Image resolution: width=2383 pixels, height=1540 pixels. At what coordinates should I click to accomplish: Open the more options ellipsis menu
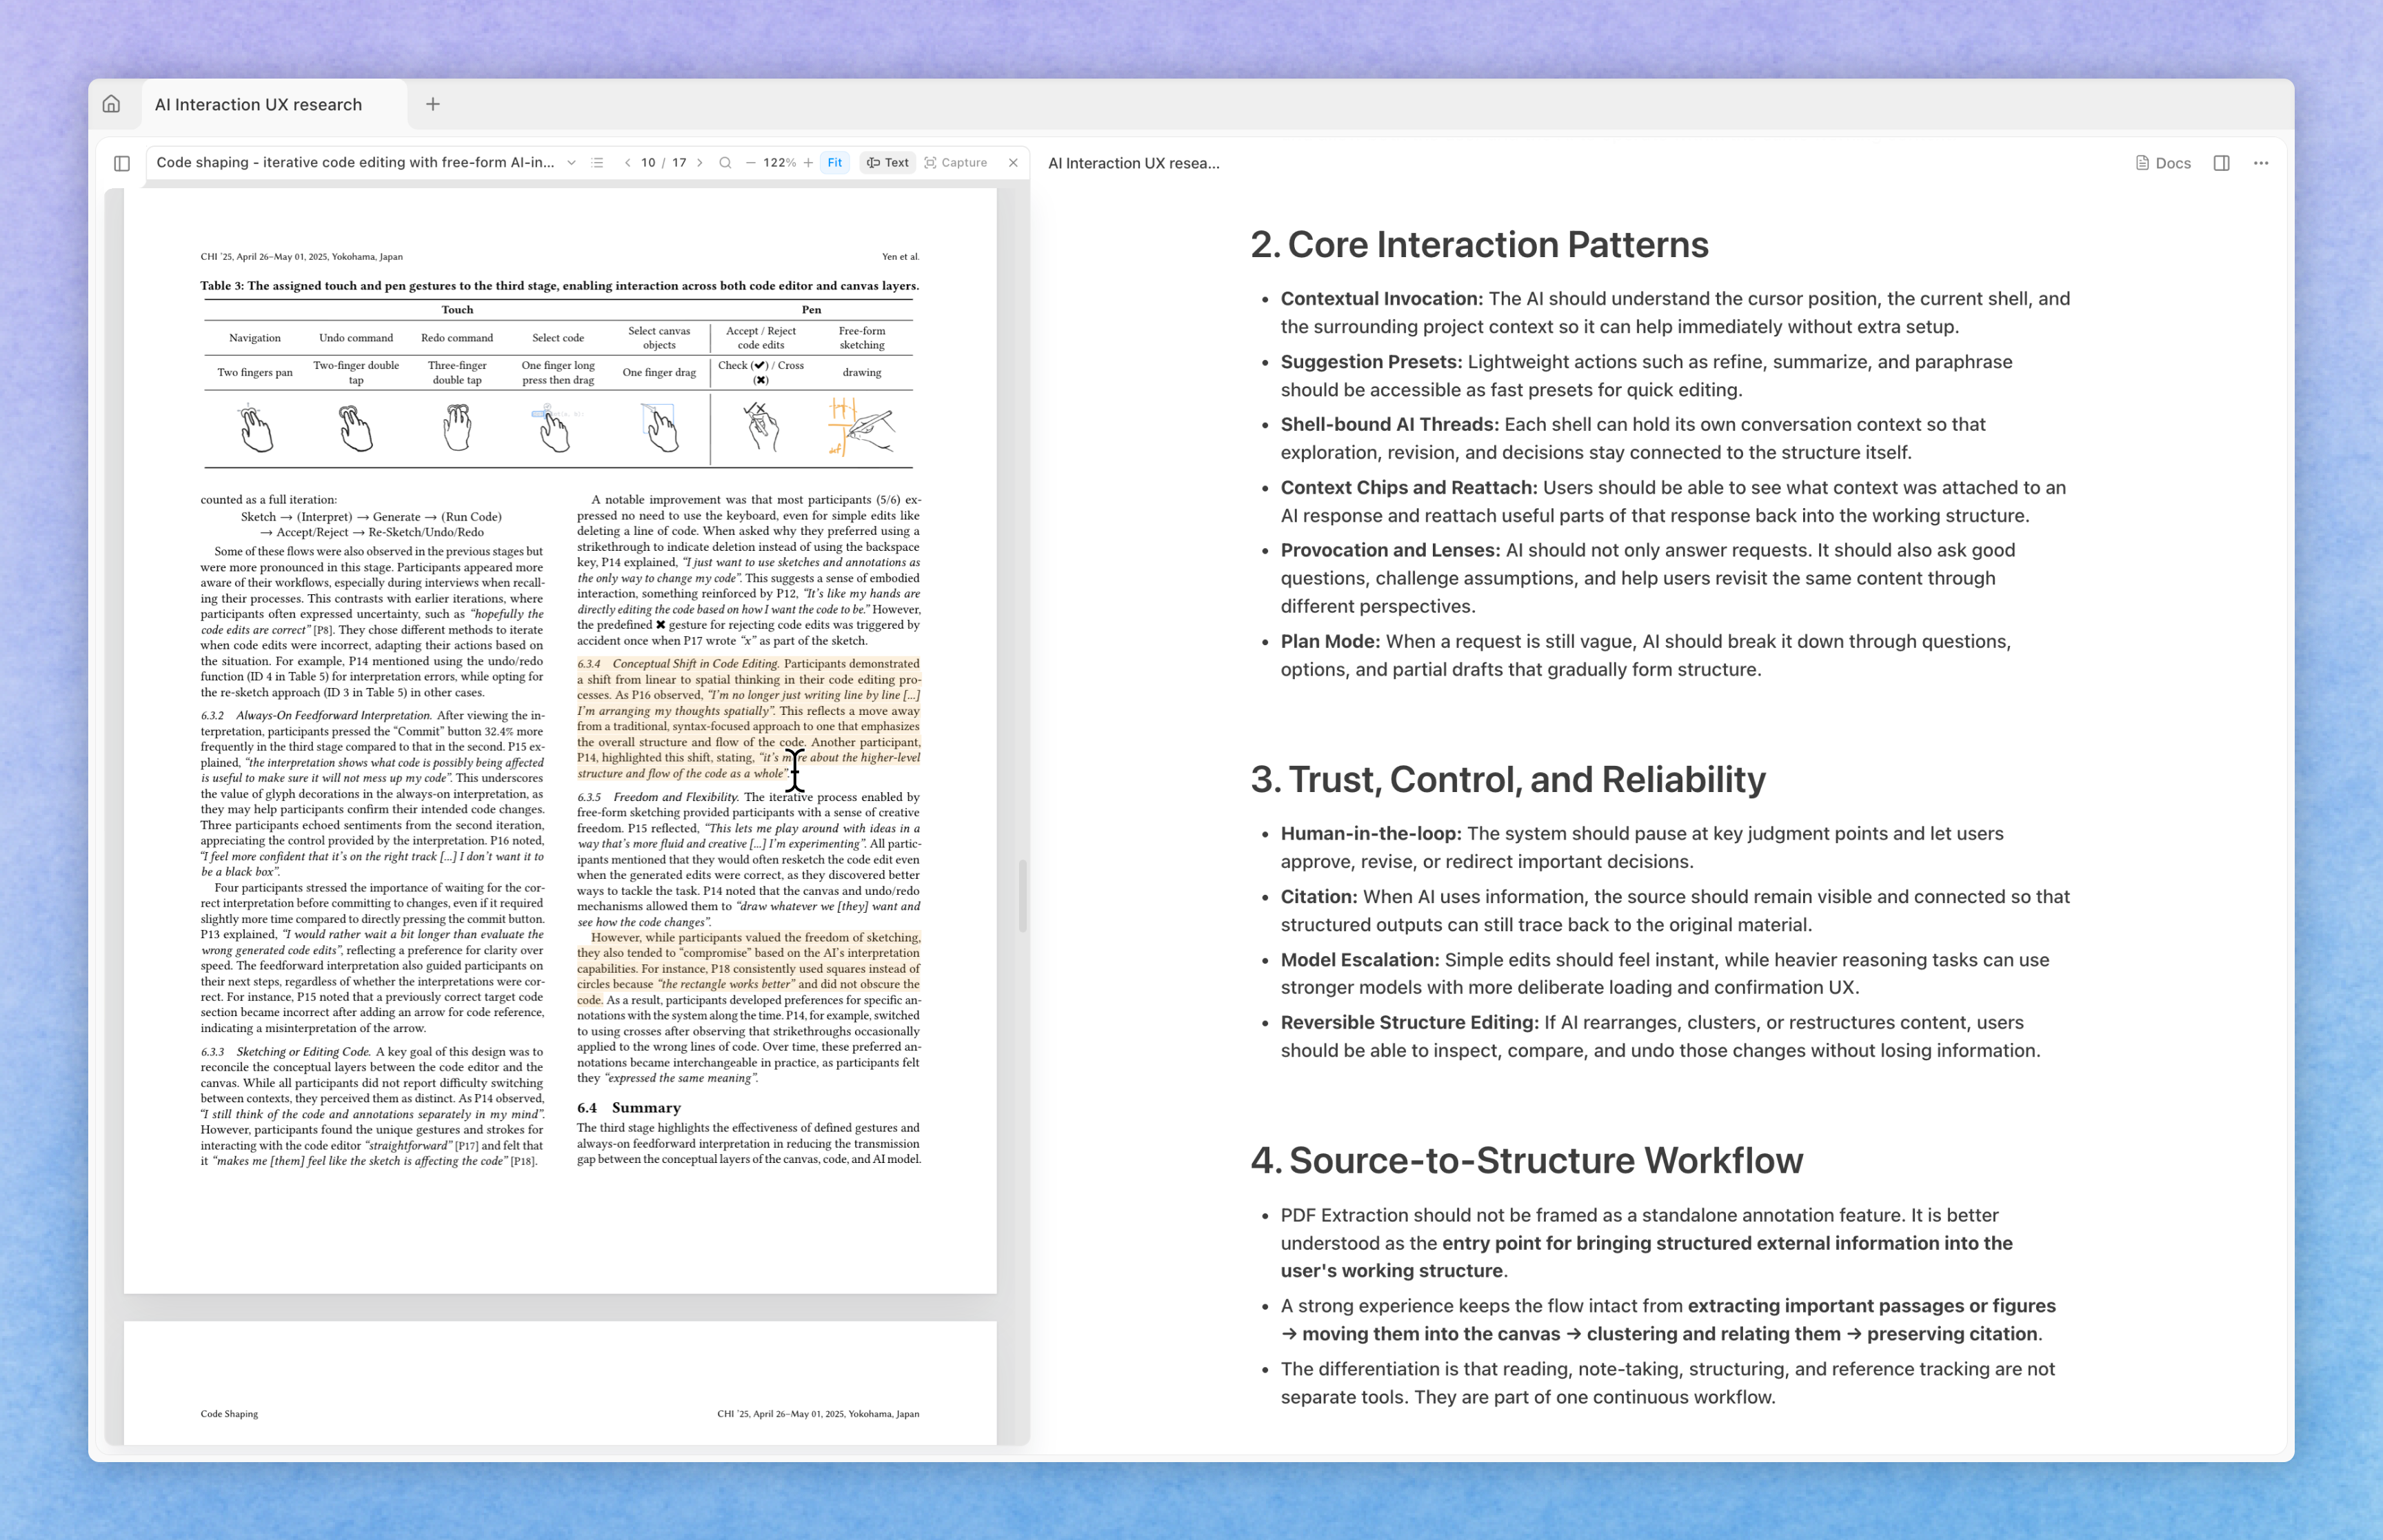click(x=2260, y=162)
